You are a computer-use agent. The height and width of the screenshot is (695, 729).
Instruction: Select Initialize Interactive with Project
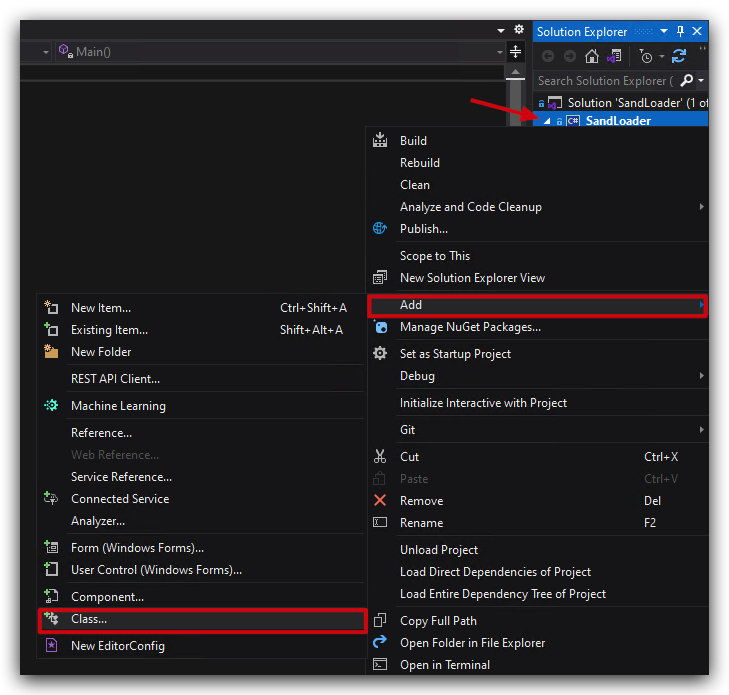(537, 403)
